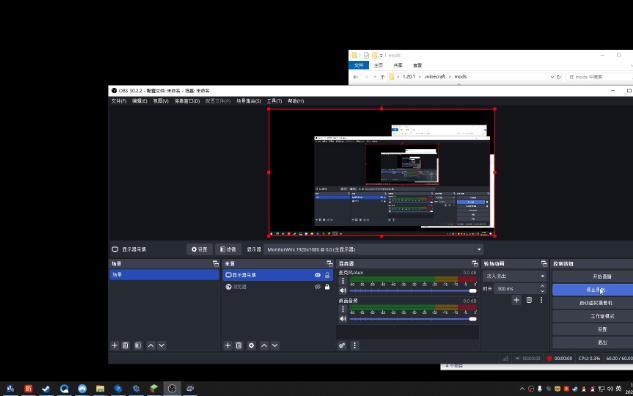Click source toolbar 滤镜 filters button
The height and width of the screenshot is (396, 633).
click(x=228, y=249)
